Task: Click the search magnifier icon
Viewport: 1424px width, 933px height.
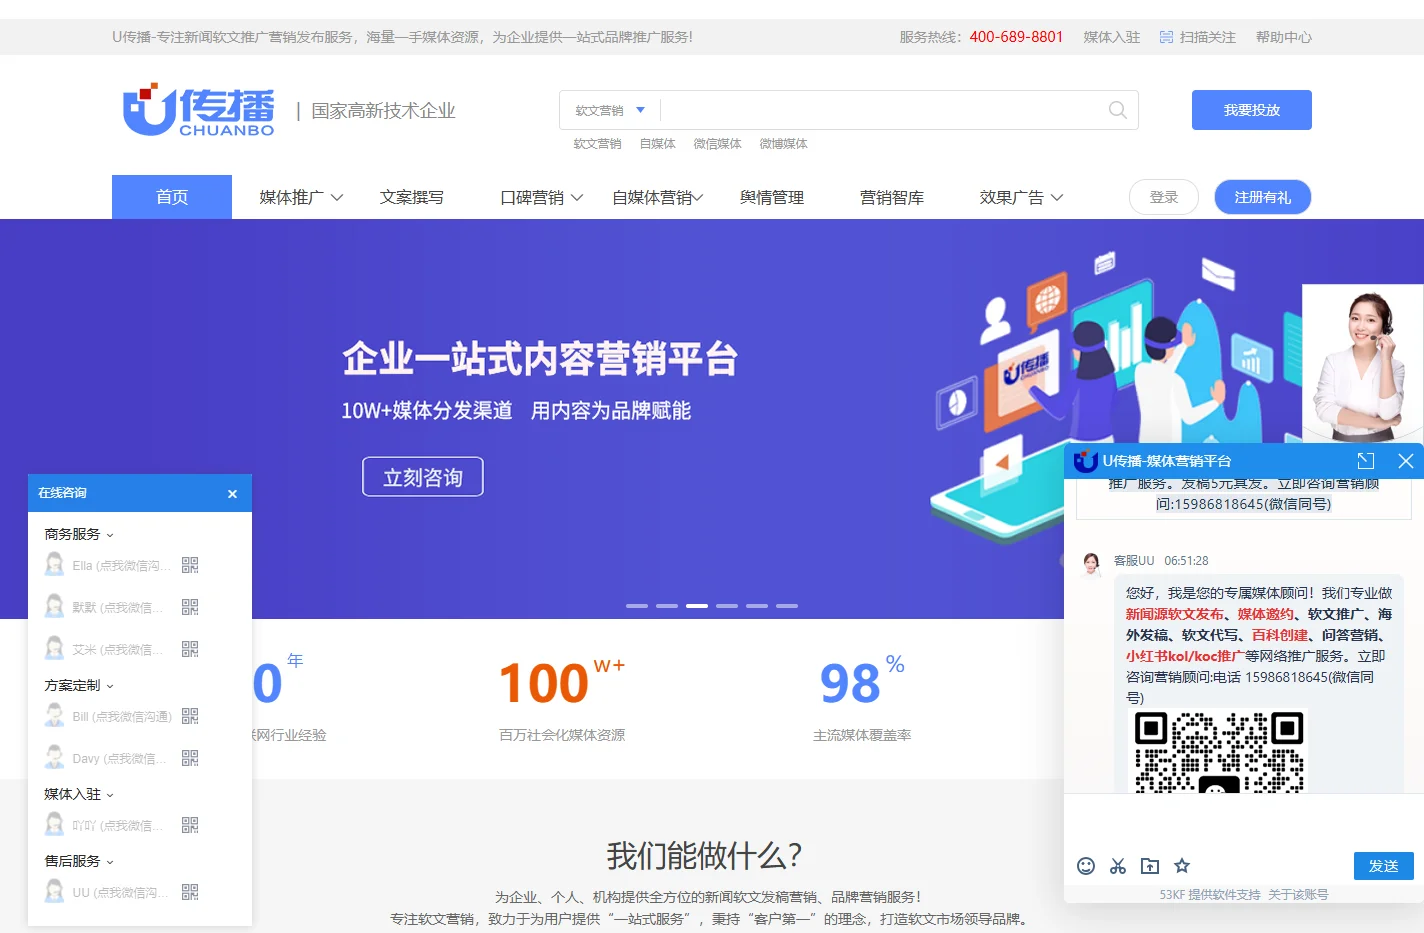Action: [x=1118, y=110]
